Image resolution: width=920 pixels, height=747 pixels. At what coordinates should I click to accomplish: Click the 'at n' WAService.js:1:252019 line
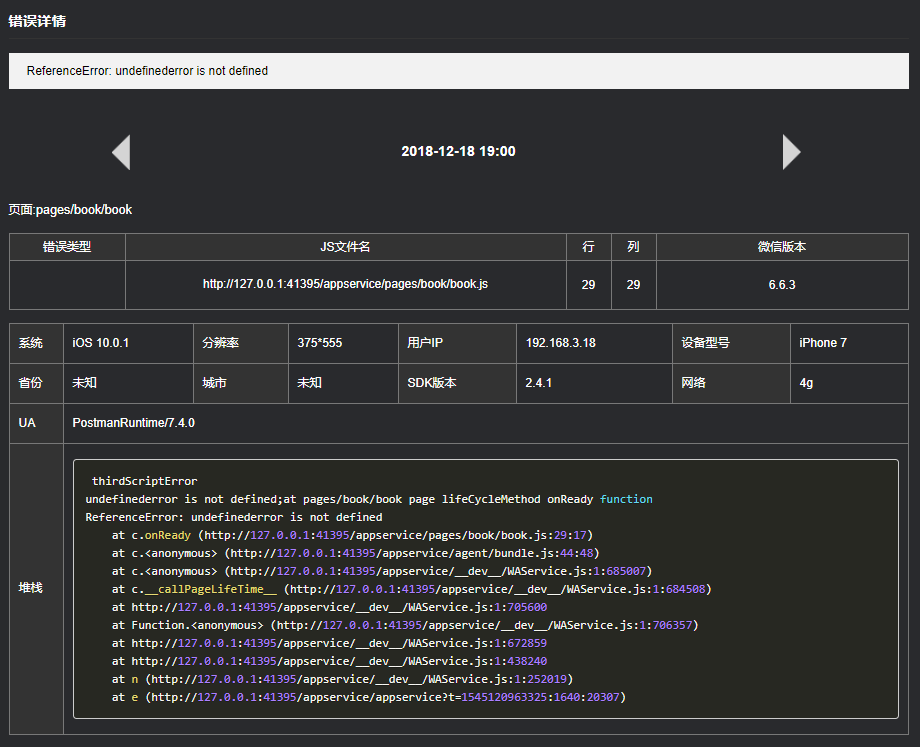[x=342, y=680]
